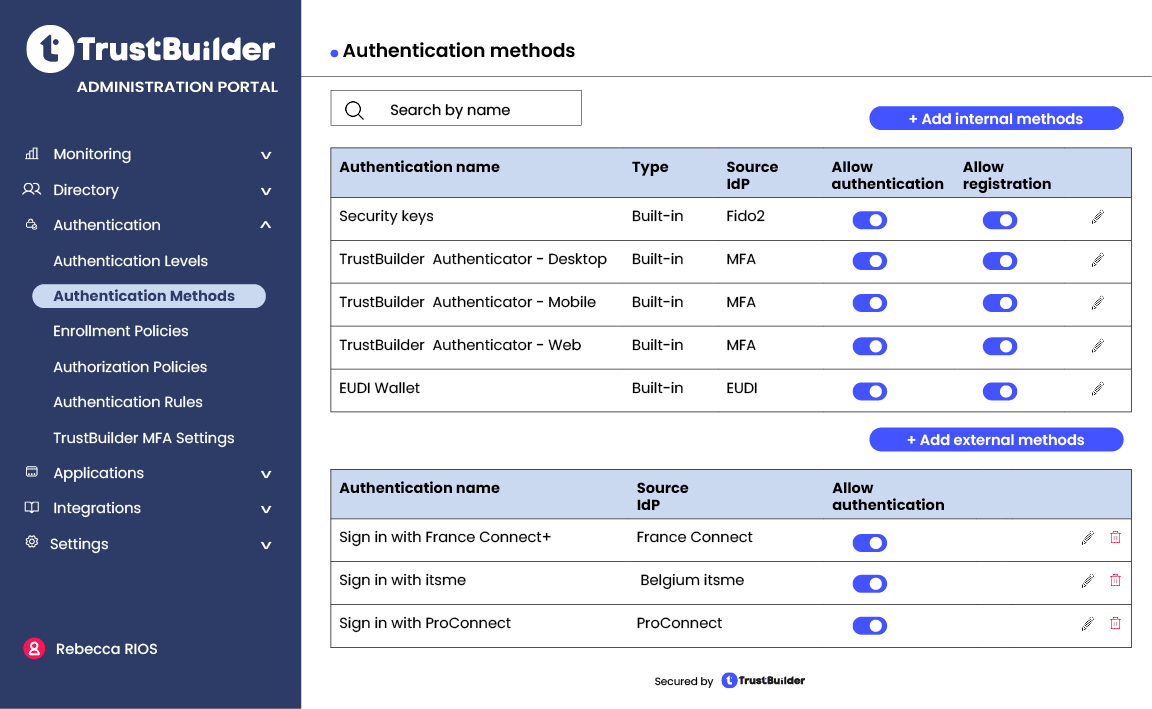Click the Applications window icon
Viewport: 1152px width, 709px height.
32,472
